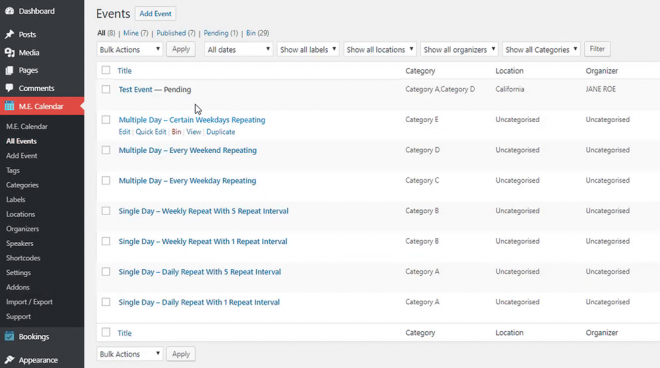Select Import / Export in sidebar menu
Screen dimensions: 660x368
[x=29, y=302]
